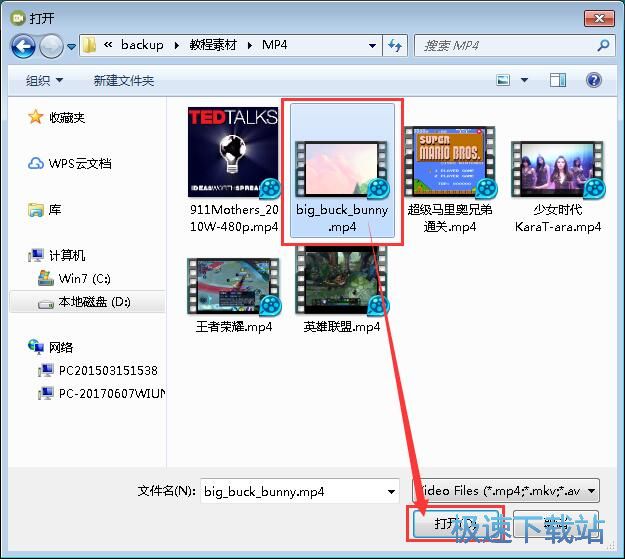Image resolution: width=625 pixels, height=559 pixels.
Task: Select the Super Mario Bros video thumbnail
Action: (450, 161)
